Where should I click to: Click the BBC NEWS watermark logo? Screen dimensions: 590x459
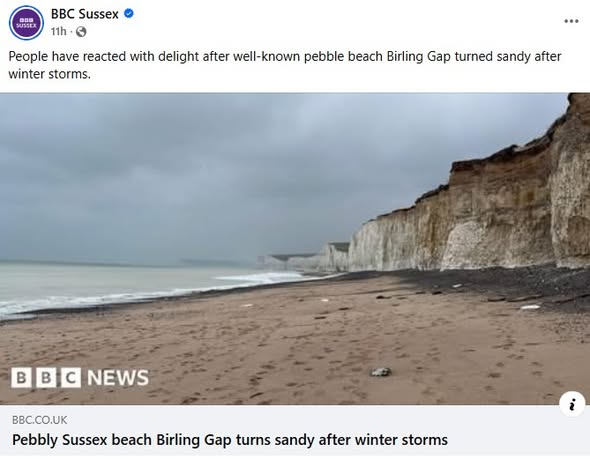pos(80,377)
